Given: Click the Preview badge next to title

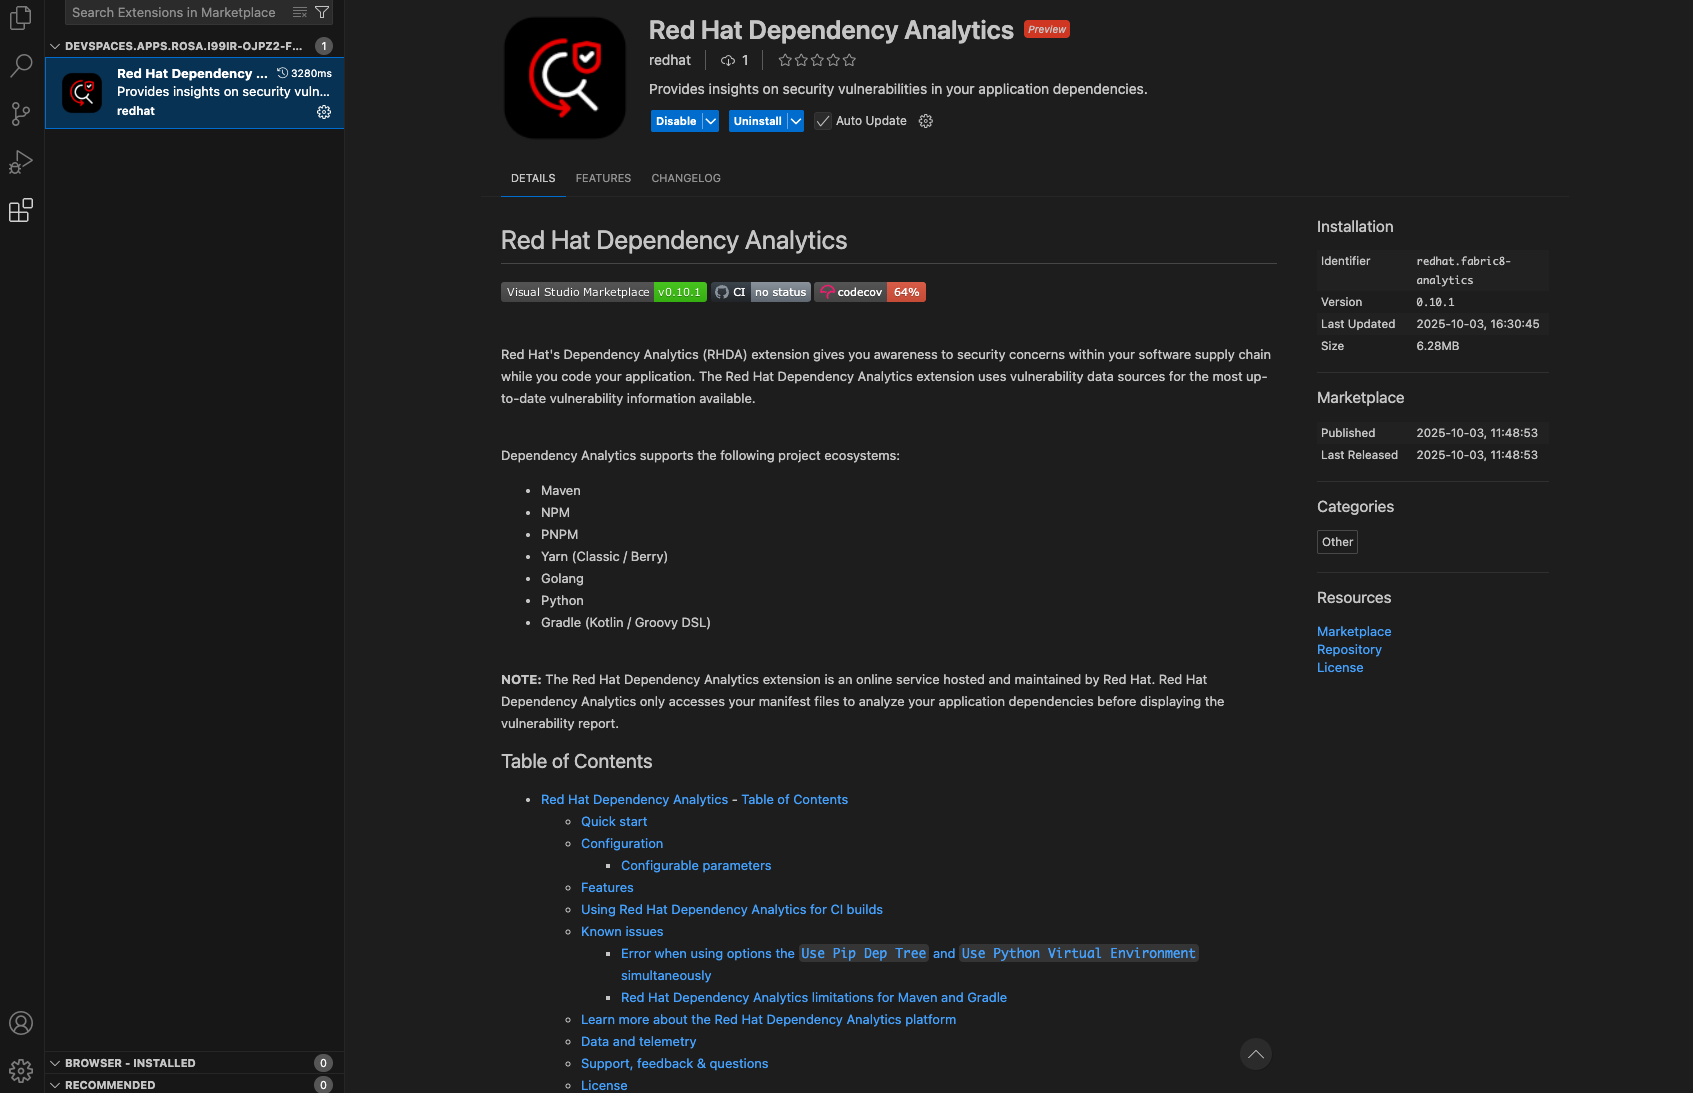Looking at the screenshot, I should [1047, 29].
